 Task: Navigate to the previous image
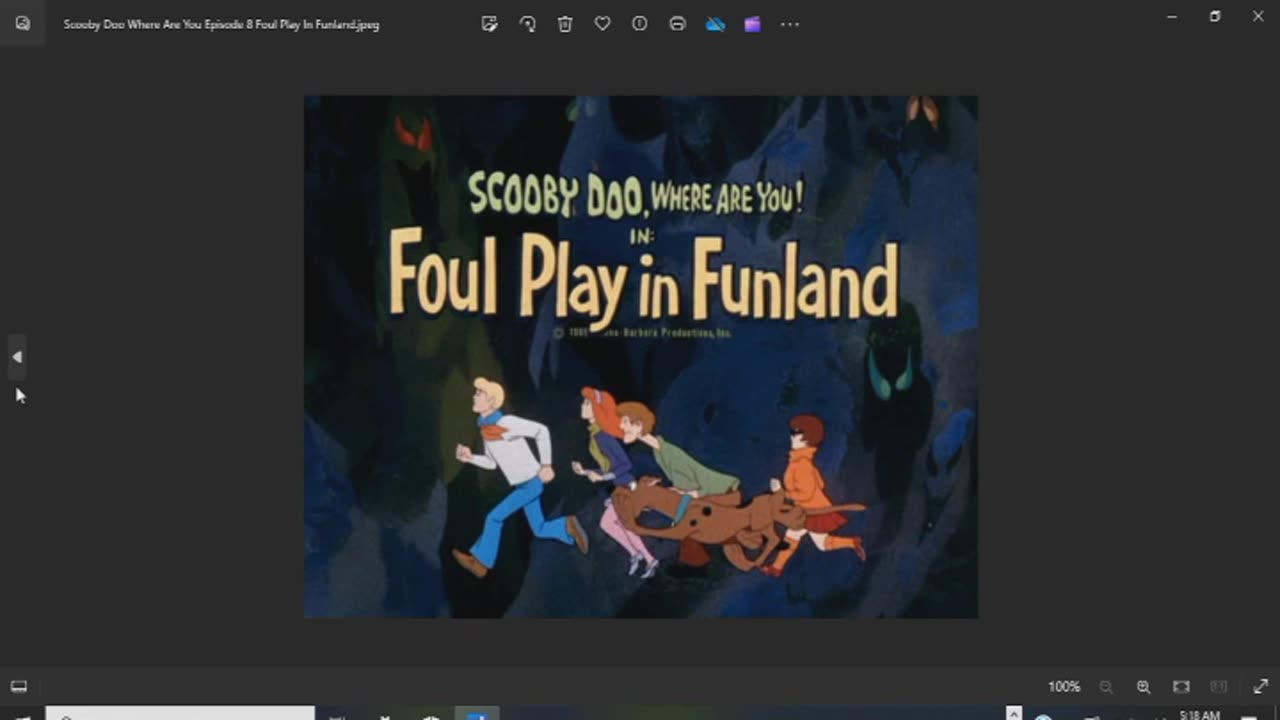(x=17, y=357)
